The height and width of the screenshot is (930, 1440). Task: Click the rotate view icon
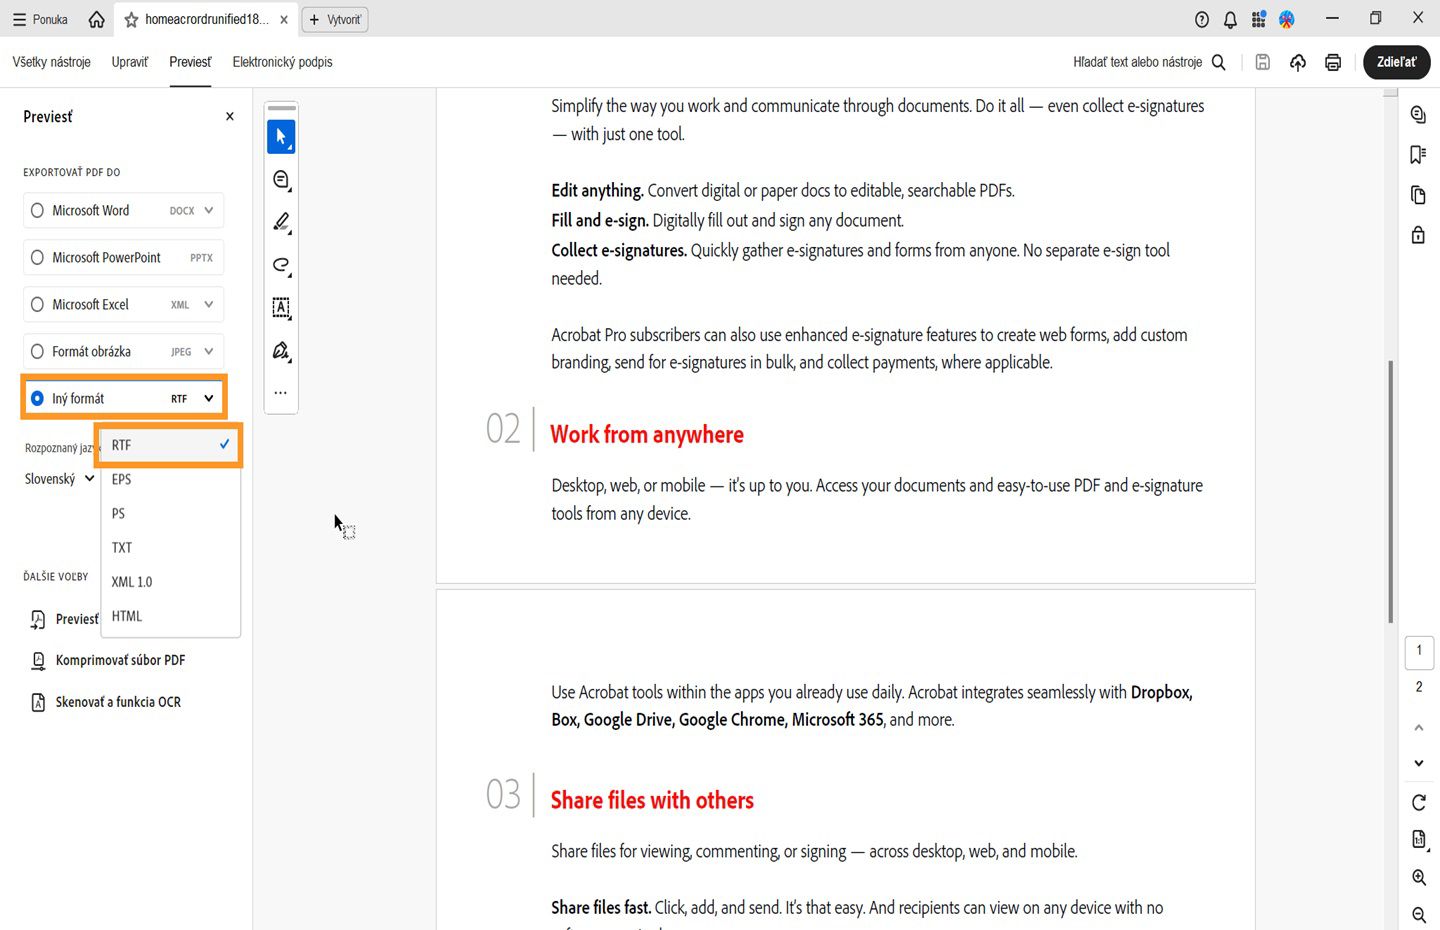point(1419,802)
